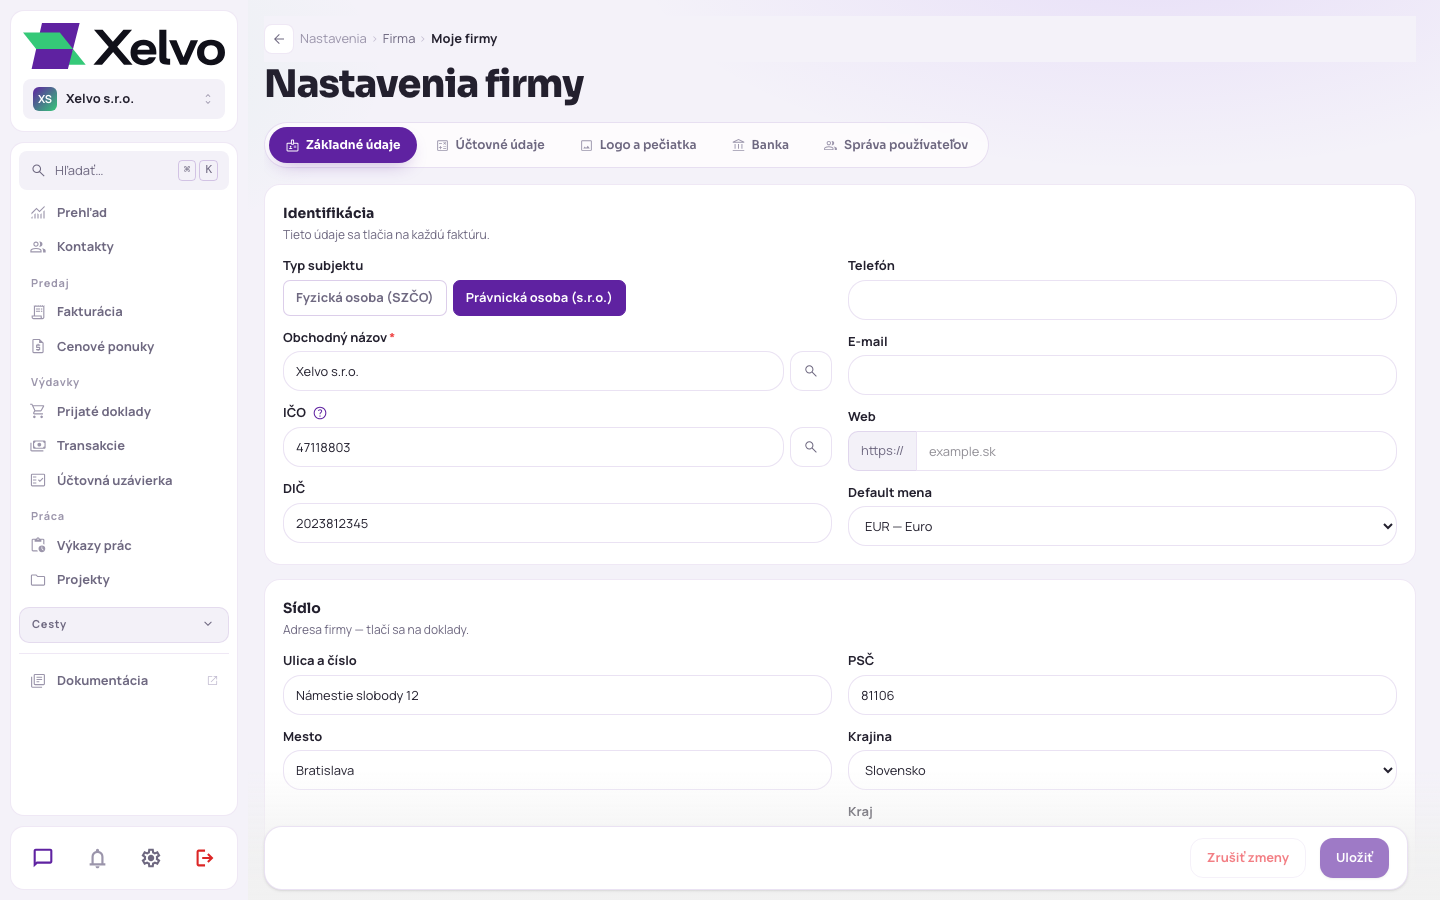Viewport: 1440px width, 900px height.
Task: Open Výkazy prác
Action: point(124,546)
